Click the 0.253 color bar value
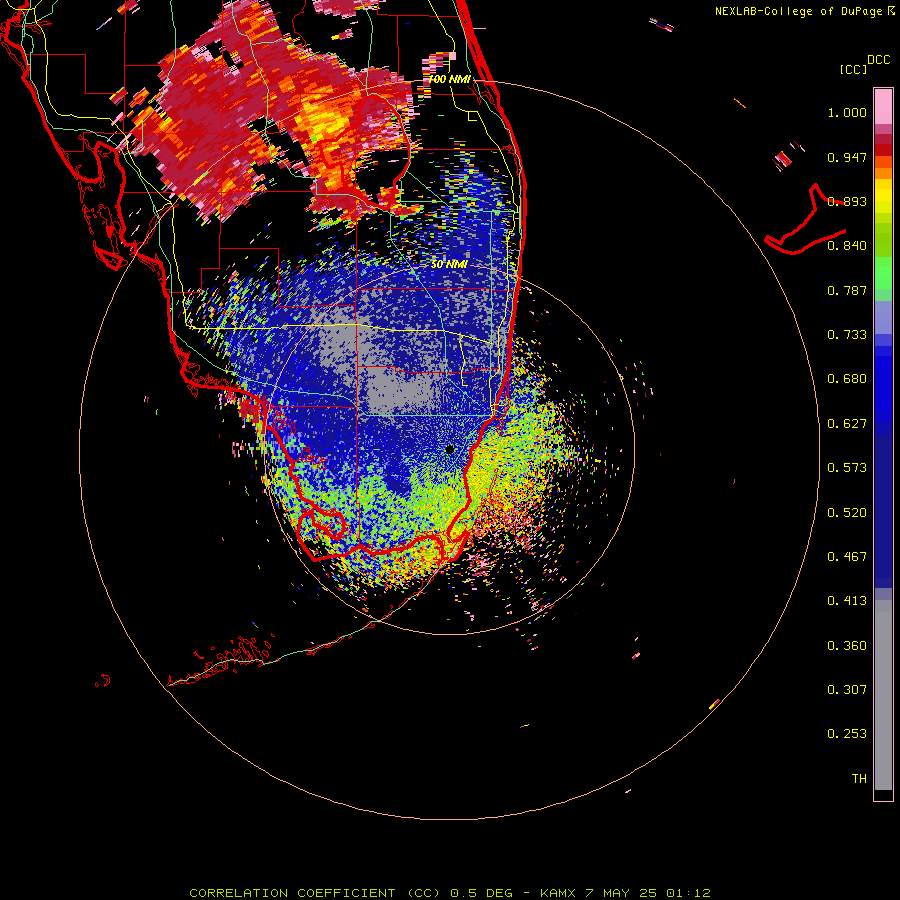This screenshot has height=900, width=900. tap(847, 734)
